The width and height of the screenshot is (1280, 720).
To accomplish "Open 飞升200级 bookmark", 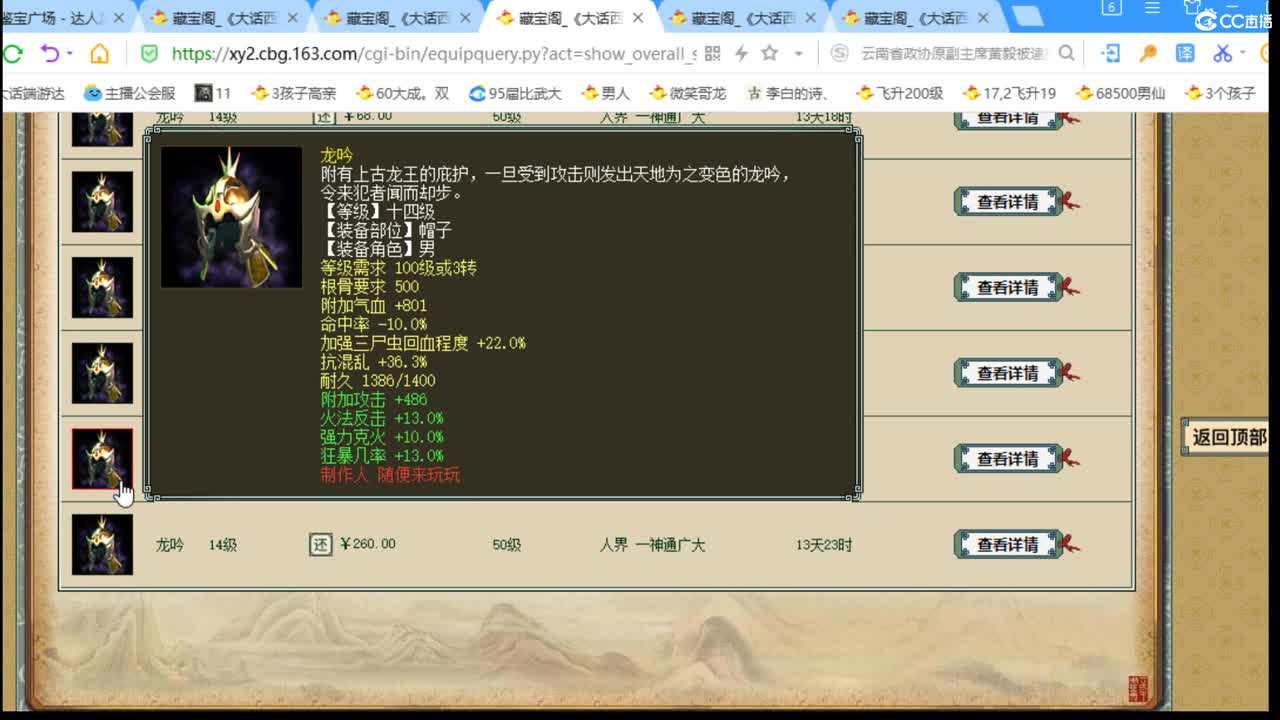I will click(x=900, y=93).
